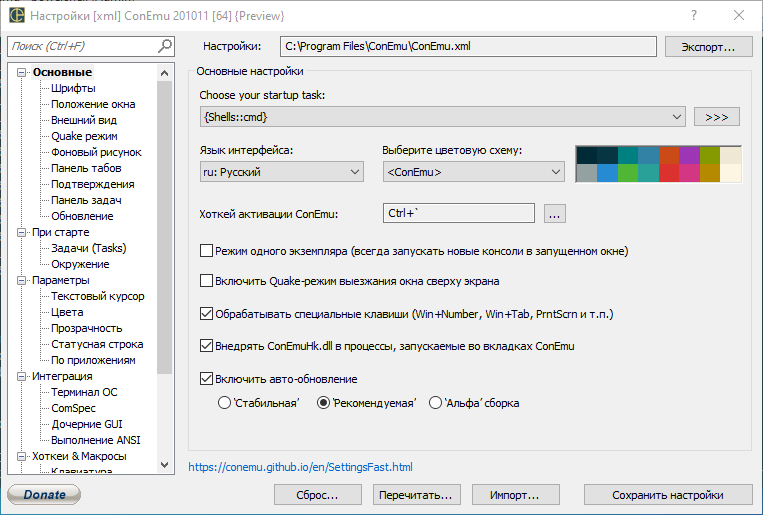Open the Панель задач settings page
The height and width of the screenshot is (515, 763).
[86, 200]
